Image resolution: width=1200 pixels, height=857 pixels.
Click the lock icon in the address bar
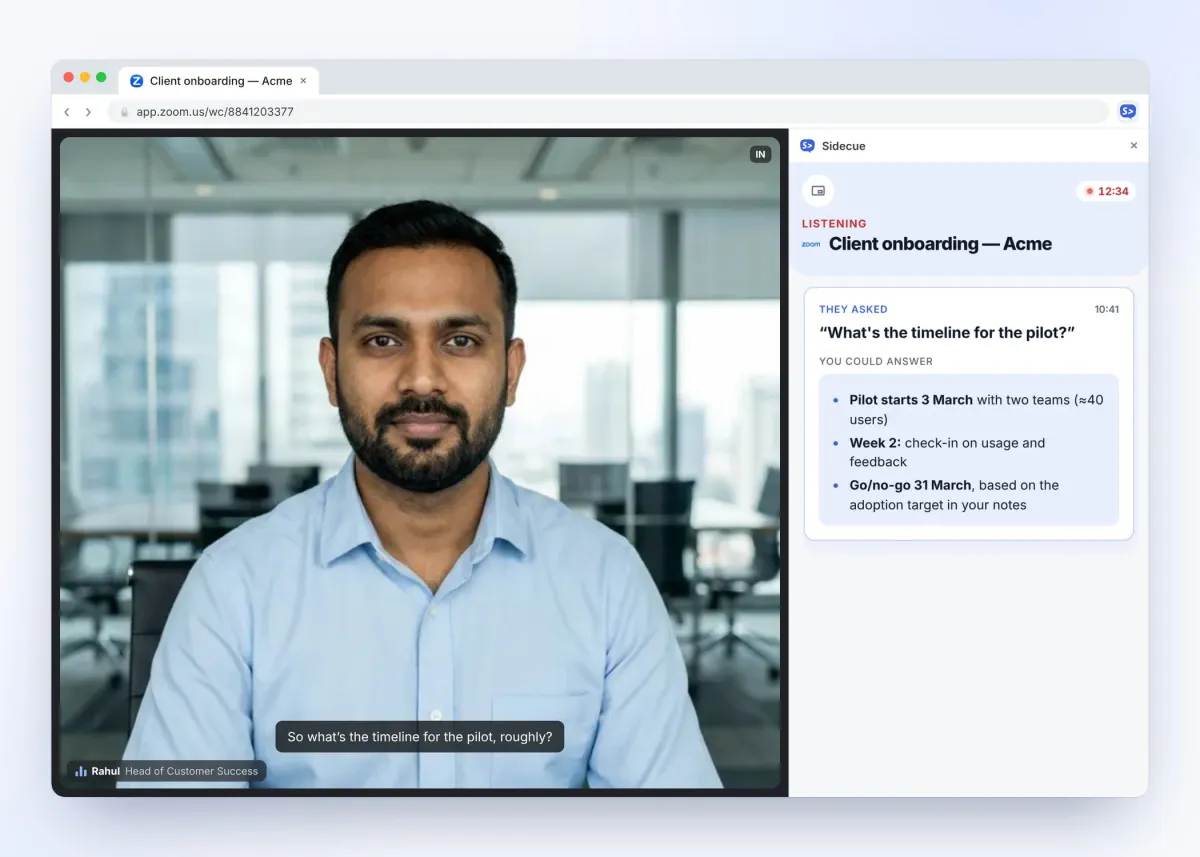pyautogui.click(x=124, y=112)
